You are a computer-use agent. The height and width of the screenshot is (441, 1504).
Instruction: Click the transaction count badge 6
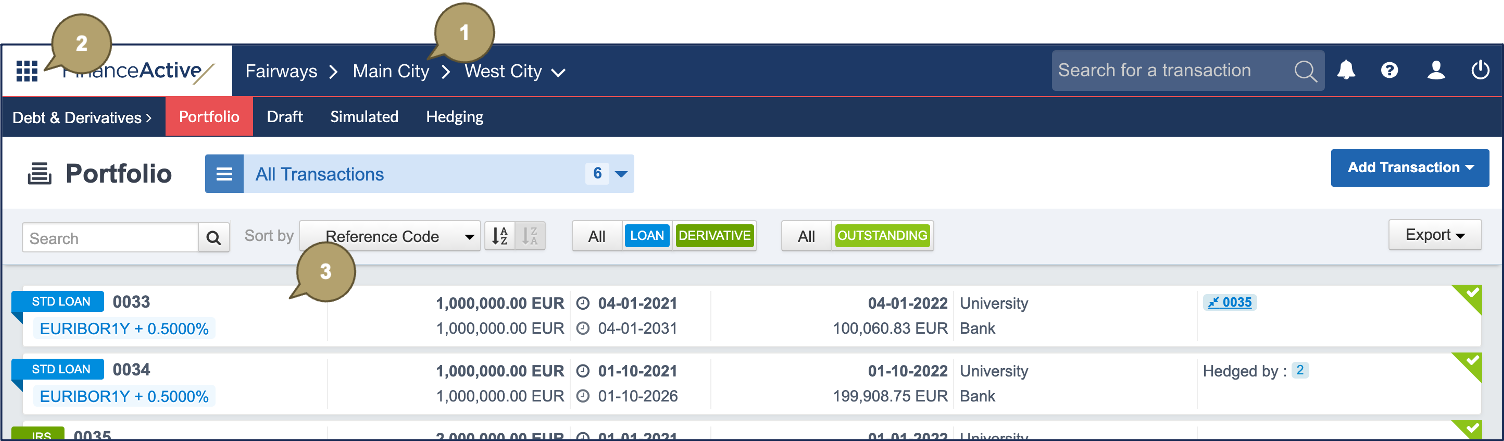click(x=597, y=174)
